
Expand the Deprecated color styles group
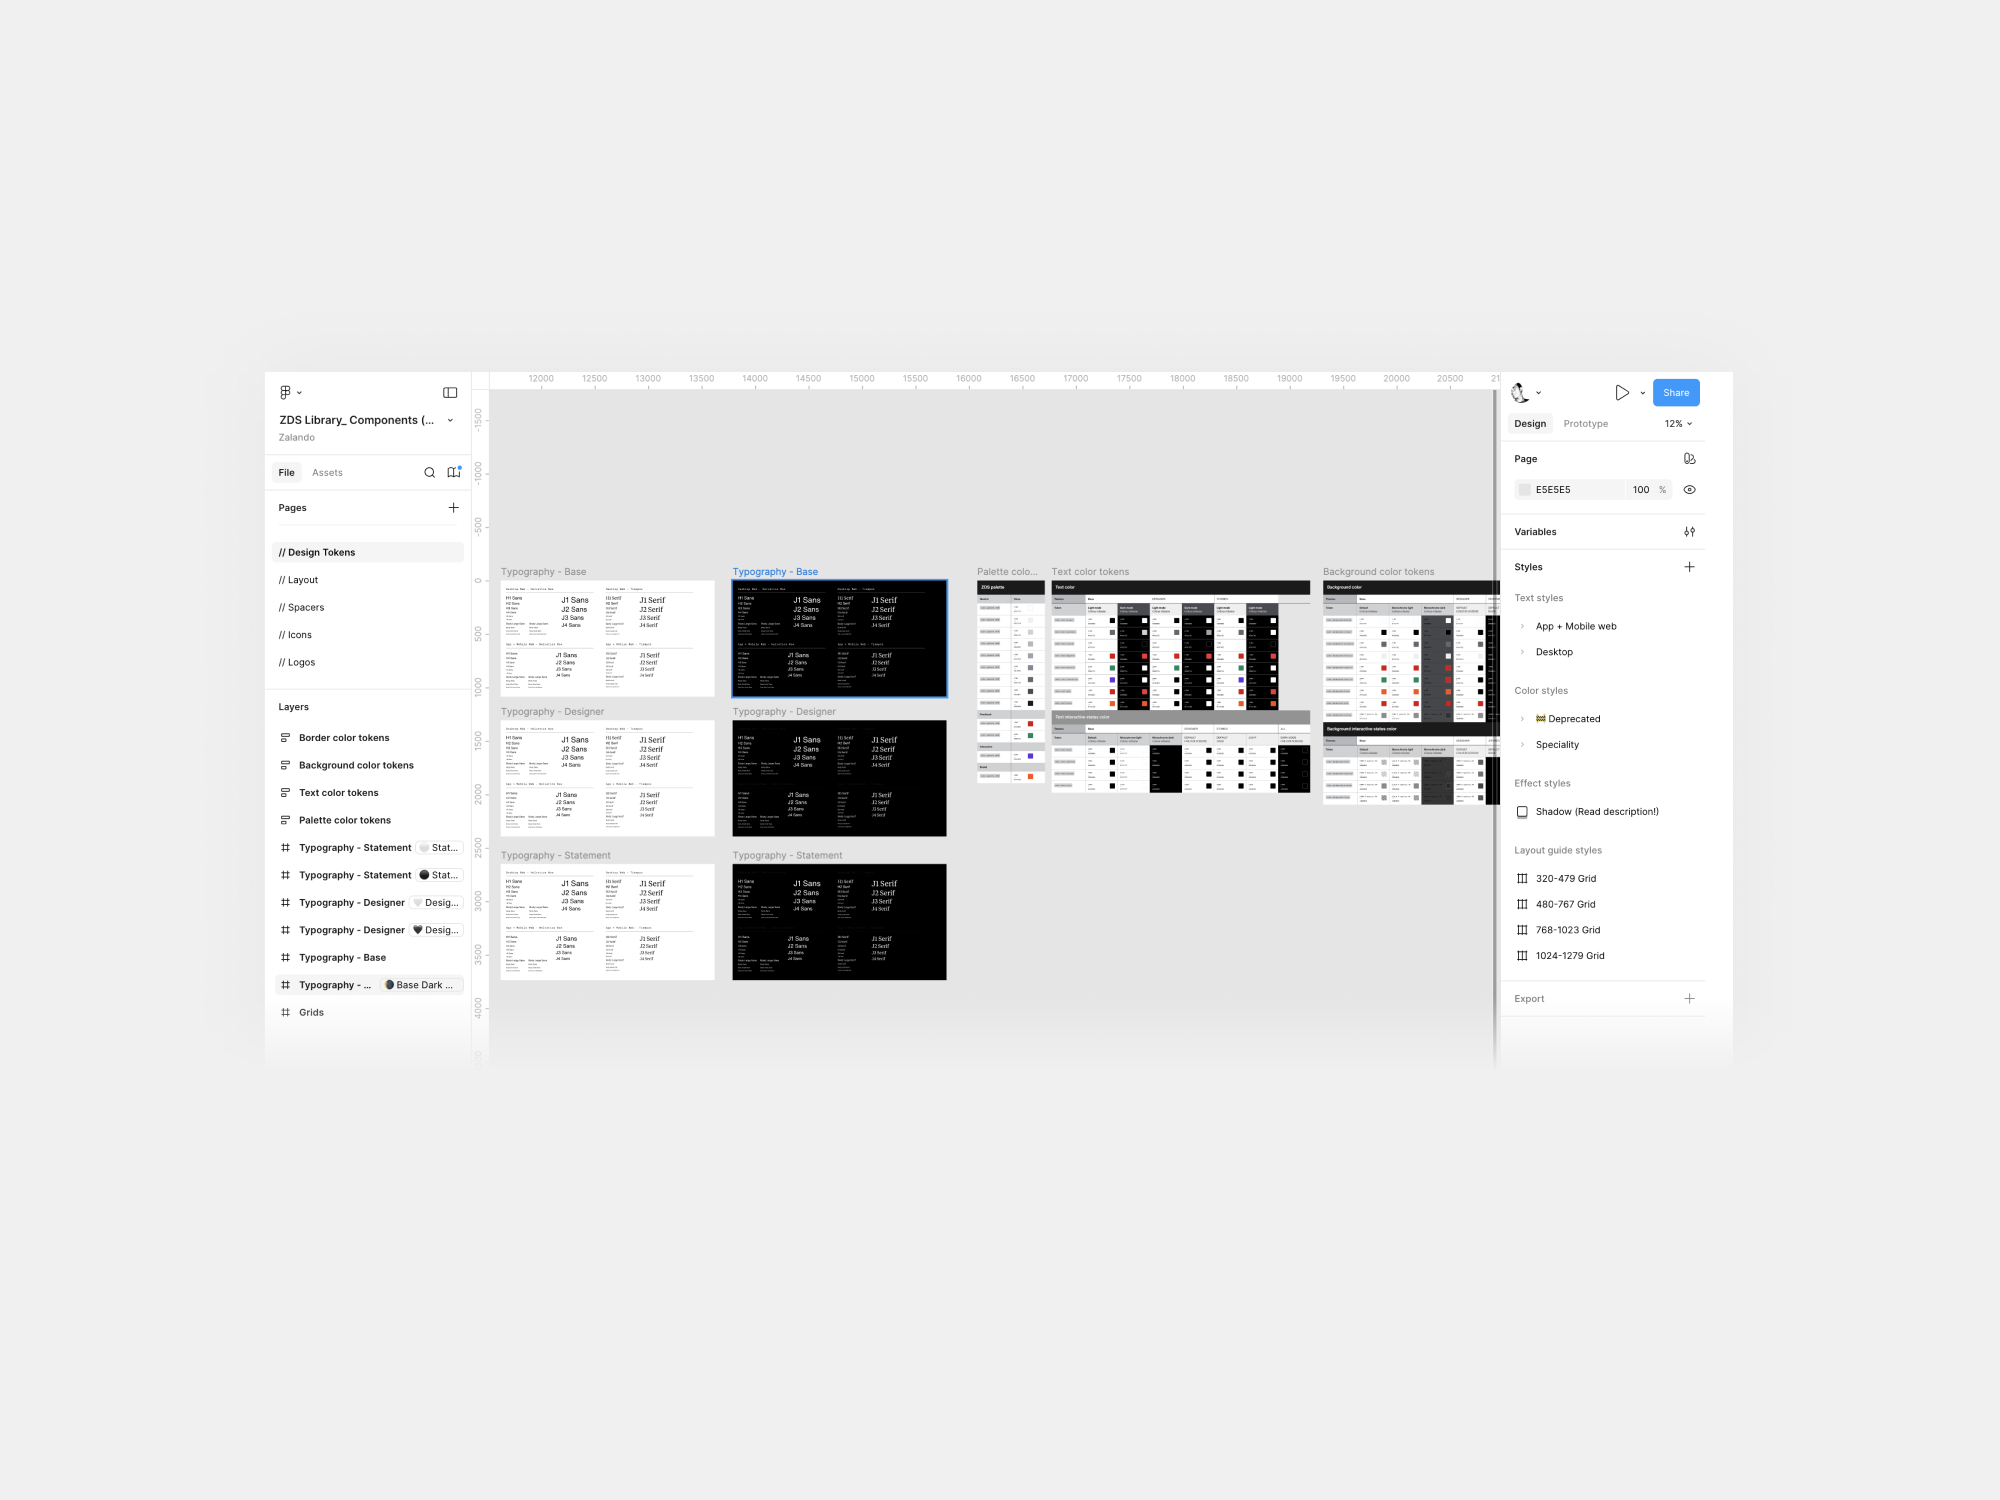coord(1522,719)
